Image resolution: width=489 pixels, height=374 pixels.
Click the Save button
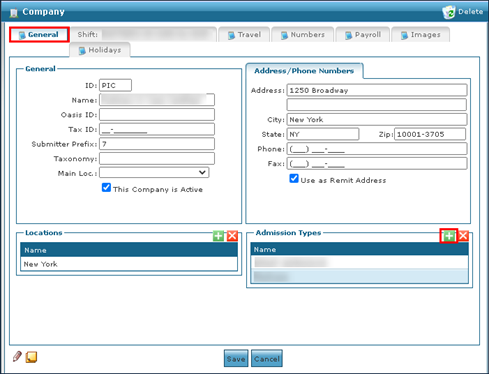pos(236,359)
